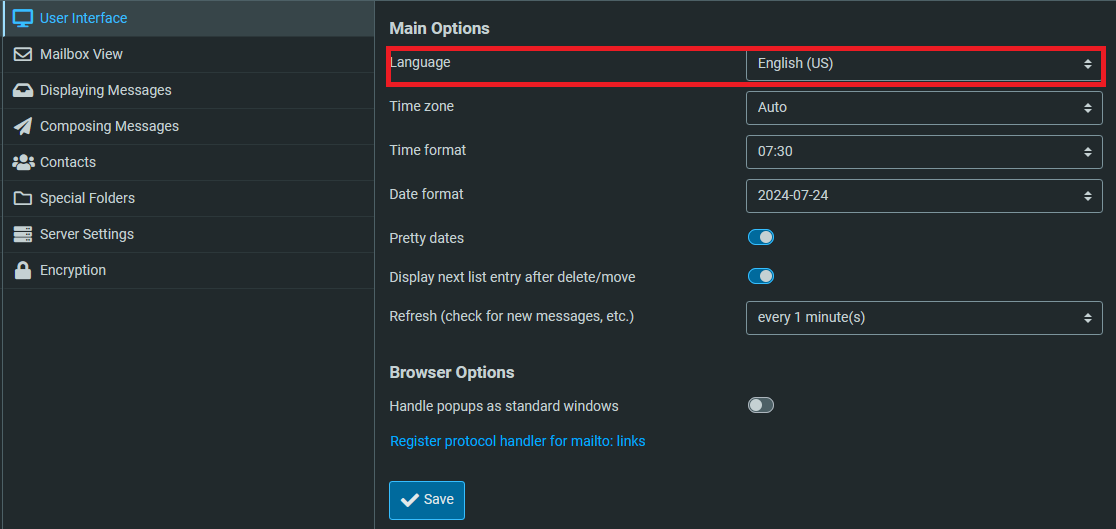This screenshot has width=1116, height=529.
Task: Click the Encryption padlock icon
Action: click(23, 270)
